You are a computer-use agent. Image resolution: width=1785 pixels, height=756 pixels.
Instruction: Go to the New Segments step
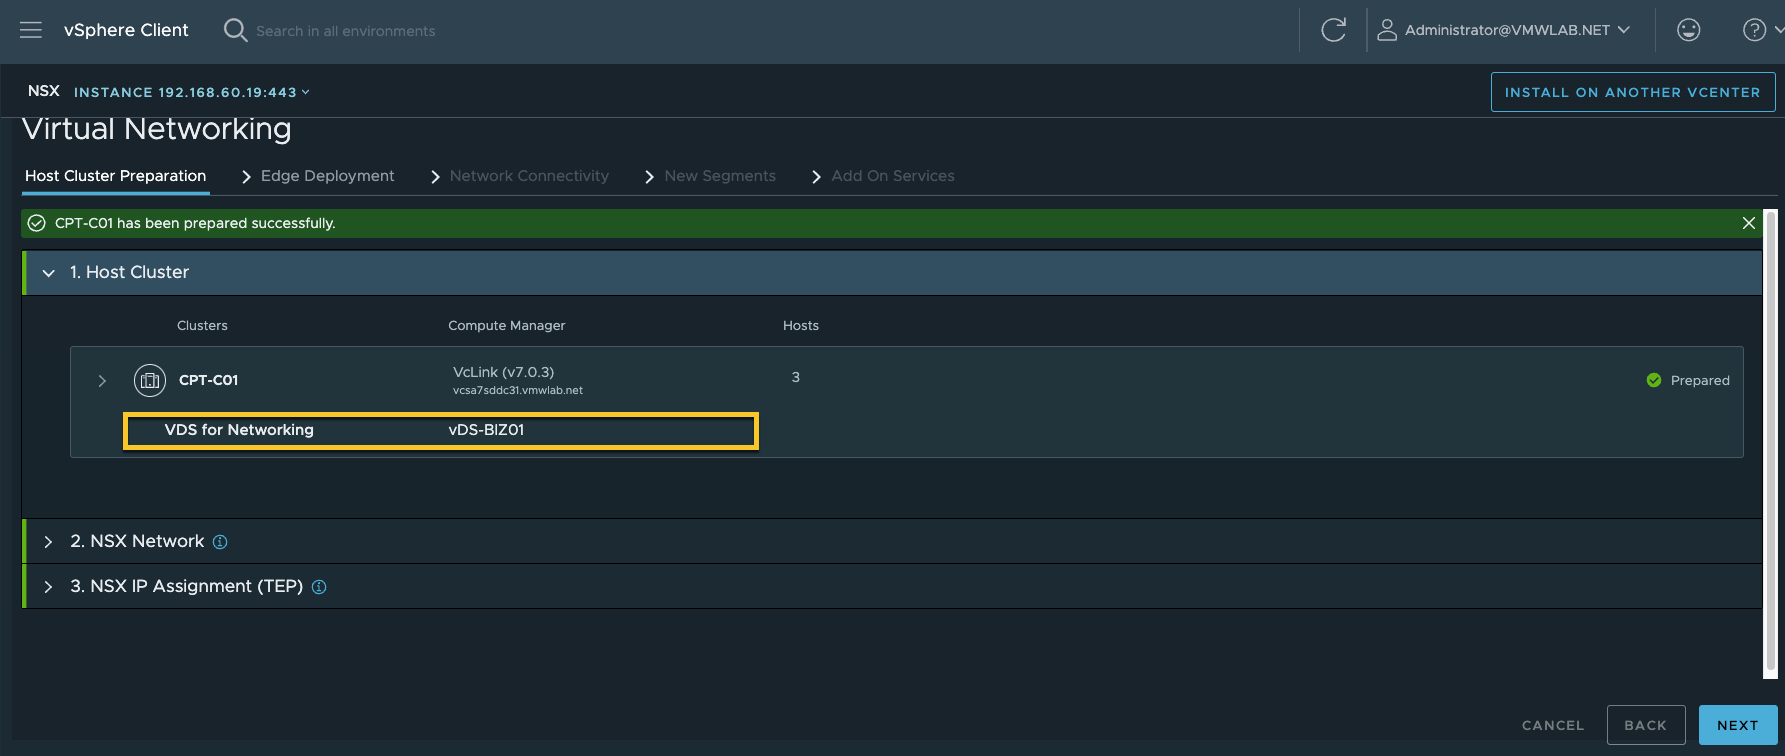click(x=720, y=176)
